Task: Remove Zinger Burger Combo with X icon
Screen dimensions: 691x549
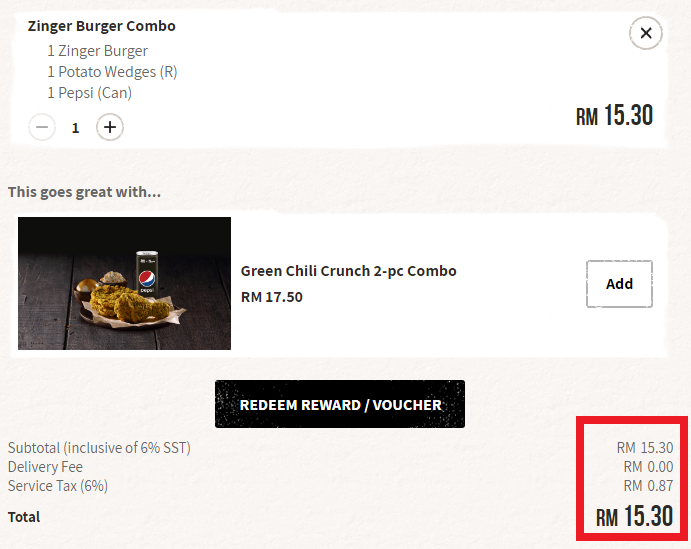Action: (x=646, y=33)
